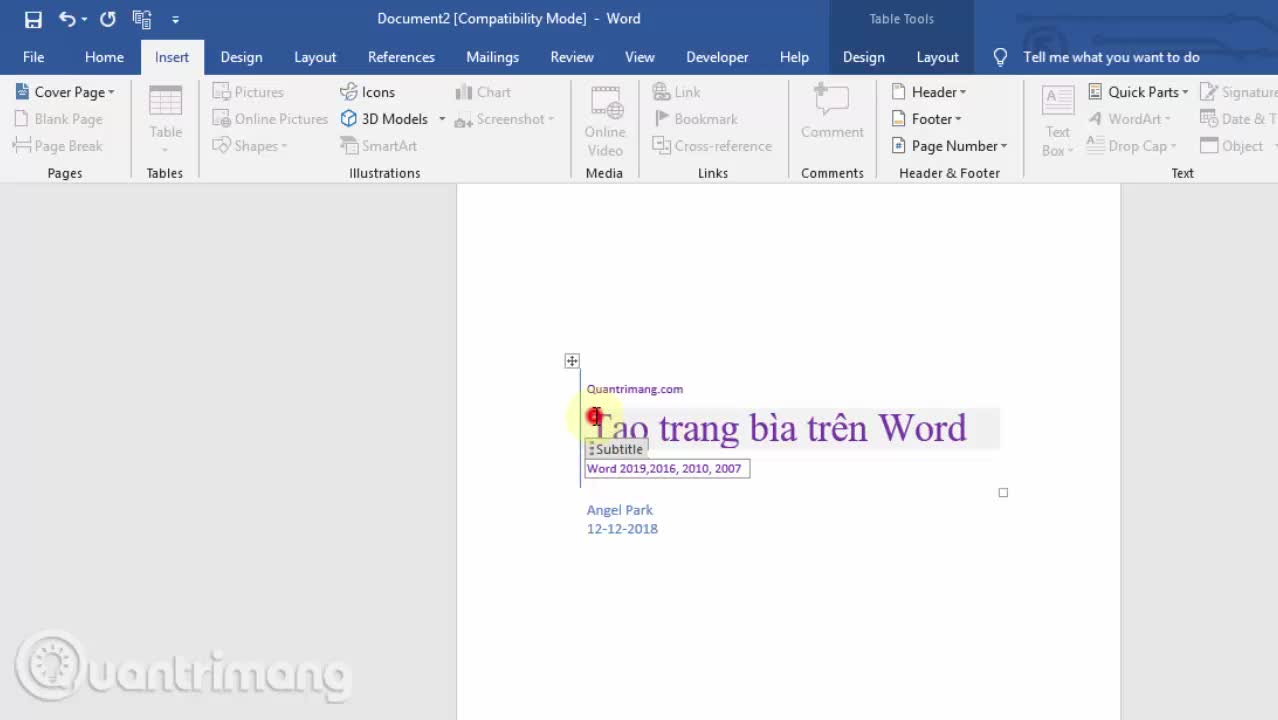1278x720 pixels.
Task: Click the title text Tạo trang bìa trên Word
Action: point(781,428)
